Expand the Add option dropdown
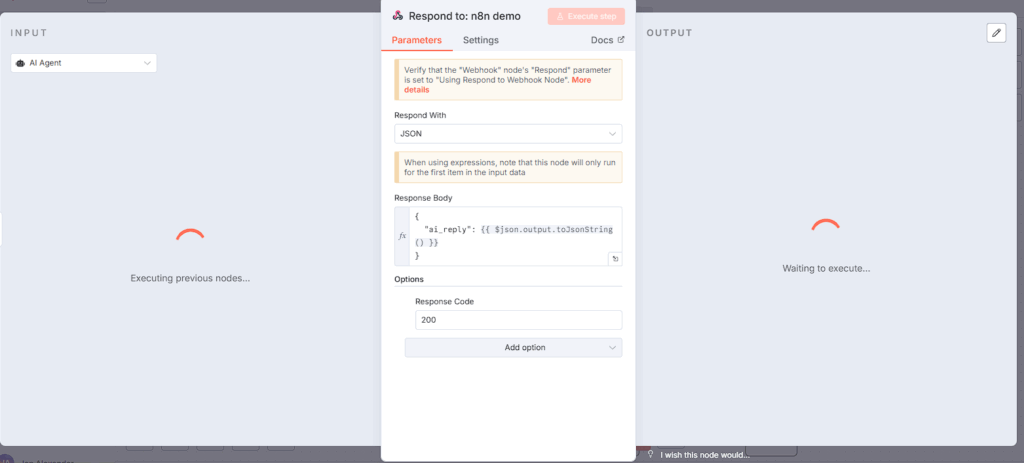This screenshot has height=463, width=1024. (513, 347)
